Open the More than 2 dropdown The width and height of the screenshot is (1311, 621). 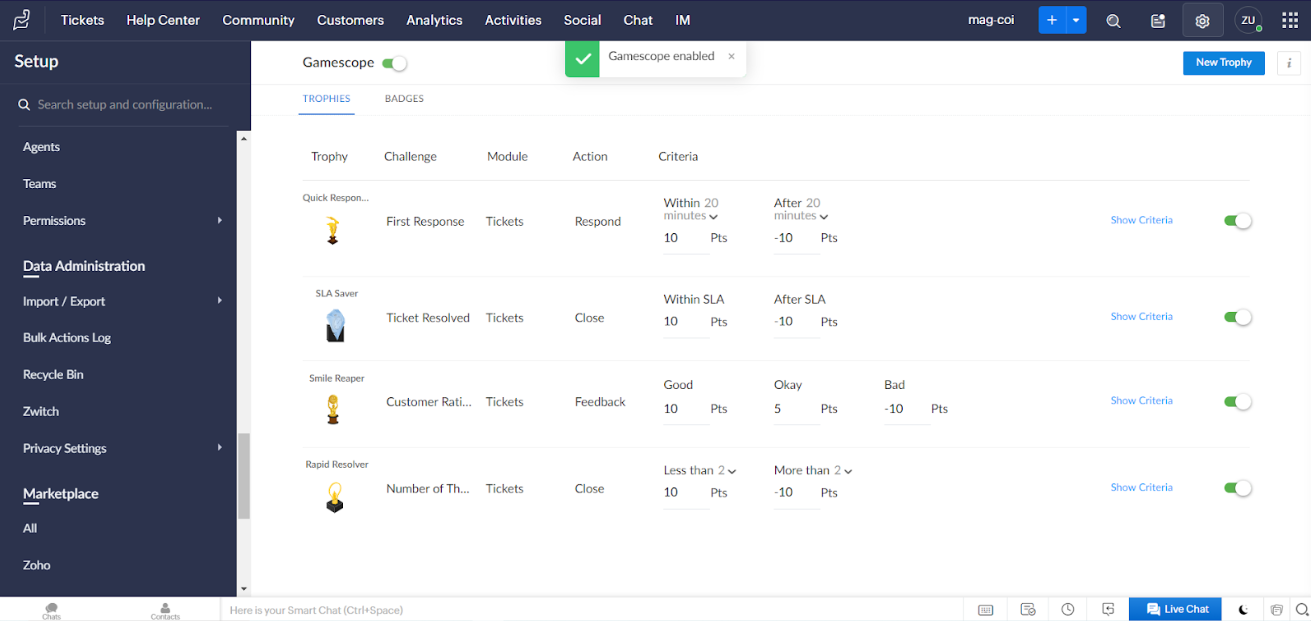coord(848,471)
